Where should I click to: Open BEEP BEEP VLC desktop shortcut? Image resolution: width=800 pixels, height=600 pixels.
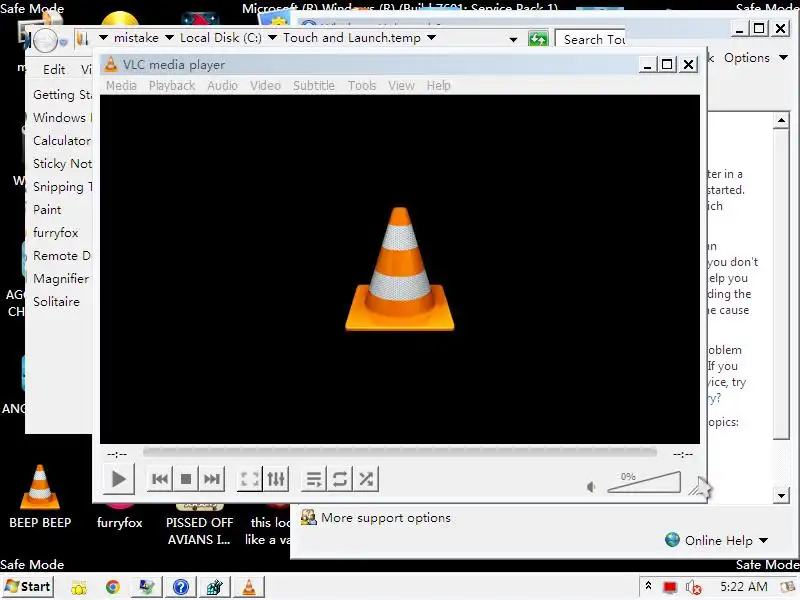click(x=40, y=496)
